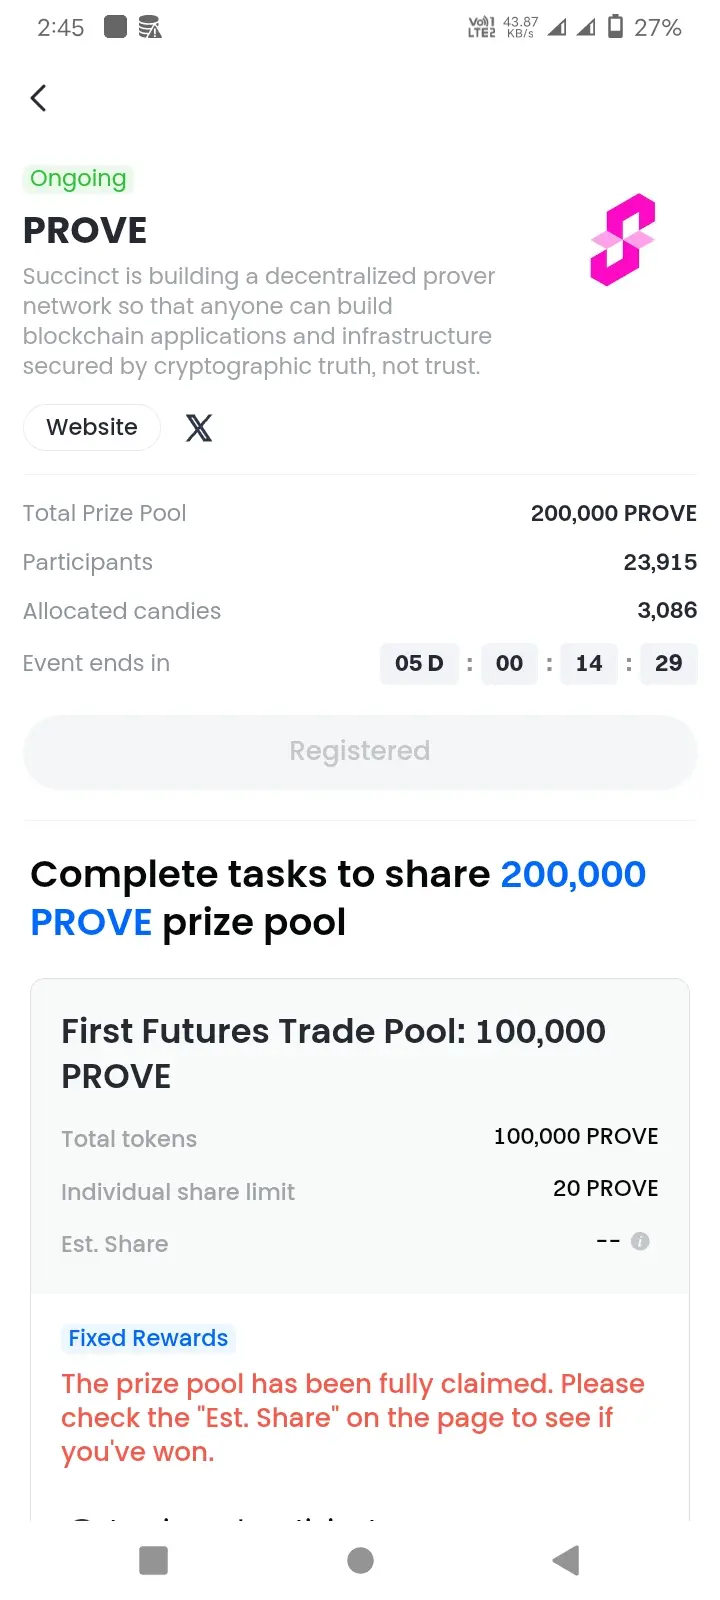Tap the back arrow at top left

pos(38,97)
